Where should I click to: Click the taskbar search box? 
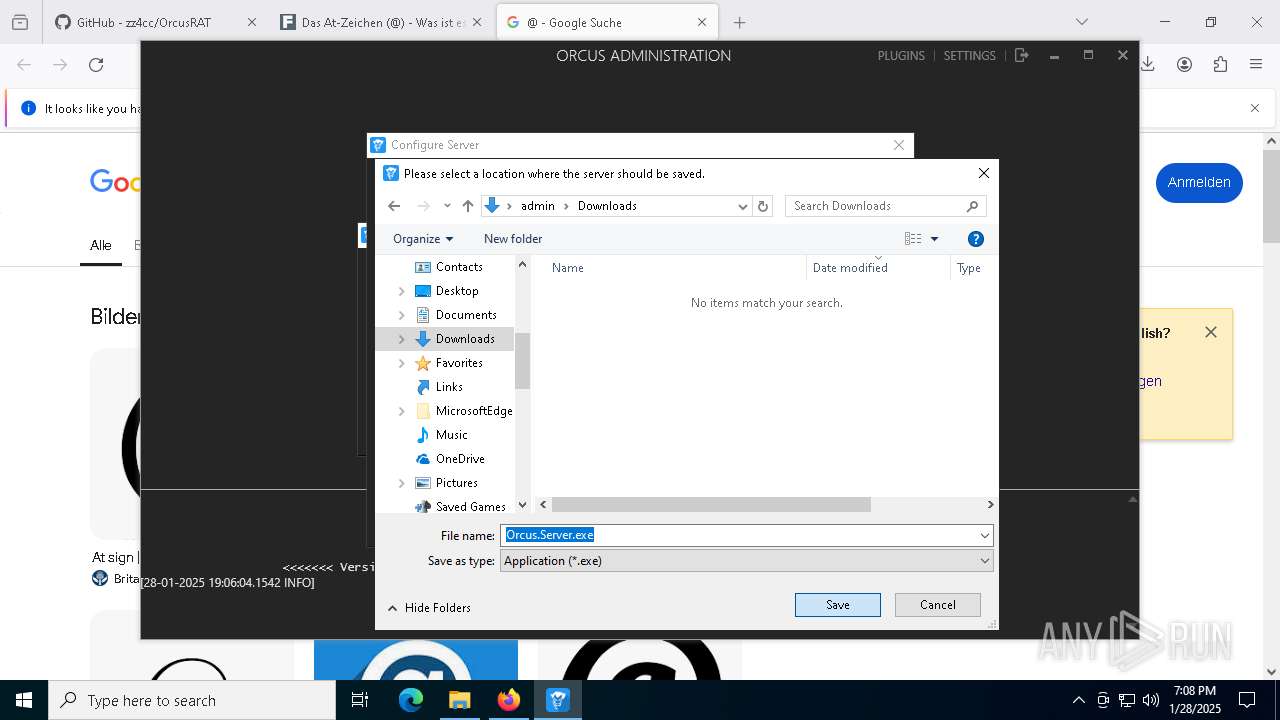[192, 700]
